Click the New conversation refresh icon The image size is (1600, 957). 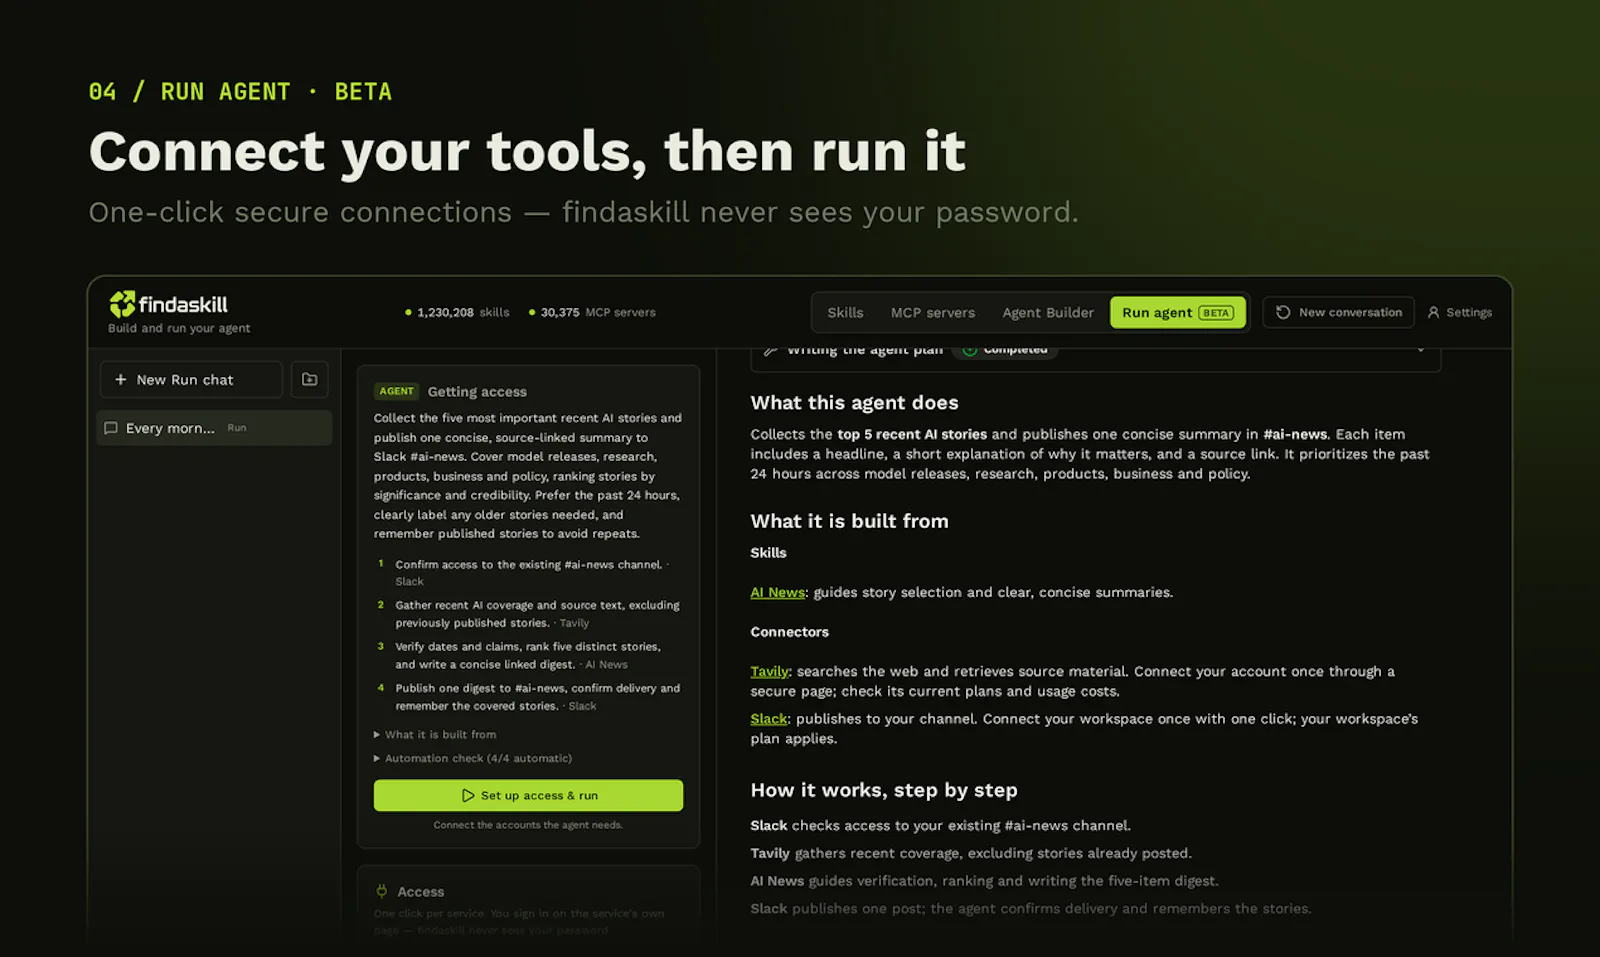tap(1283, 312)
